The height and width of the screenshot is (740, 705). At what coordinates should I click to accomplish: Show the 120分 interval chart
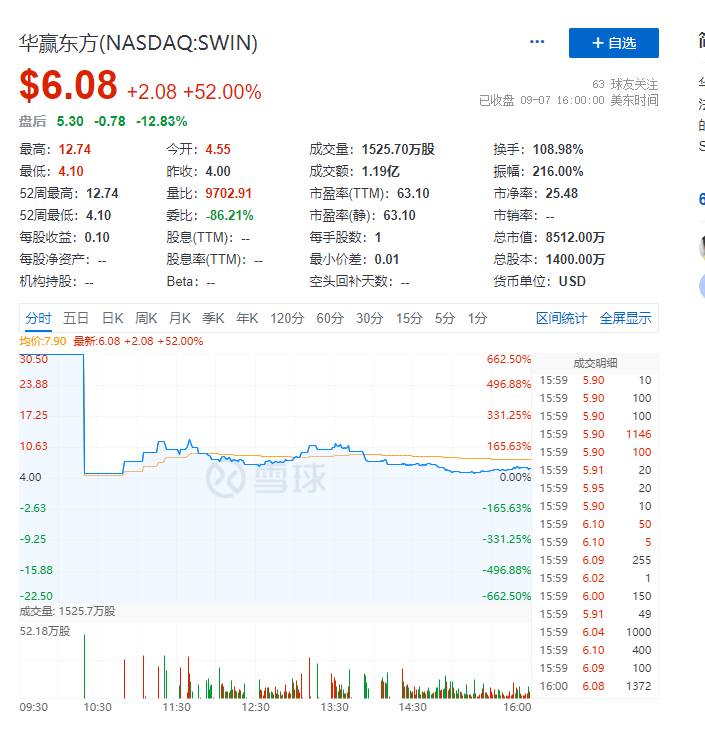287,319
